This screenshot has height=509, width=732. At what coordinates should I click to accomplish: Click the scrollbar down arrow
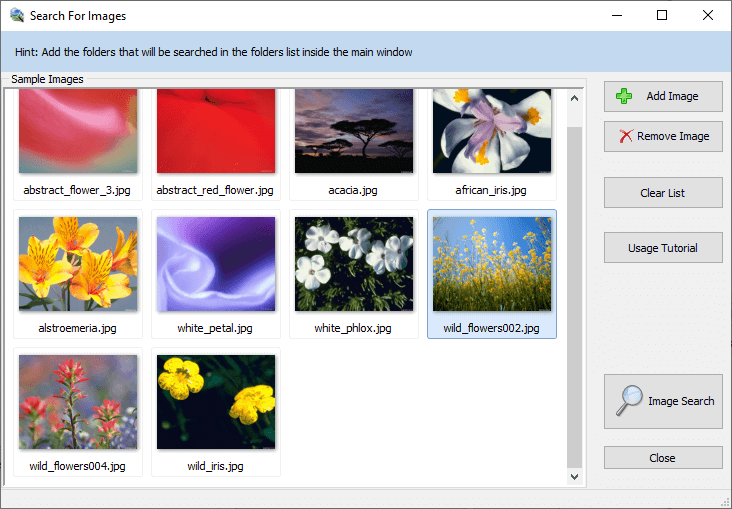point(574,477)
